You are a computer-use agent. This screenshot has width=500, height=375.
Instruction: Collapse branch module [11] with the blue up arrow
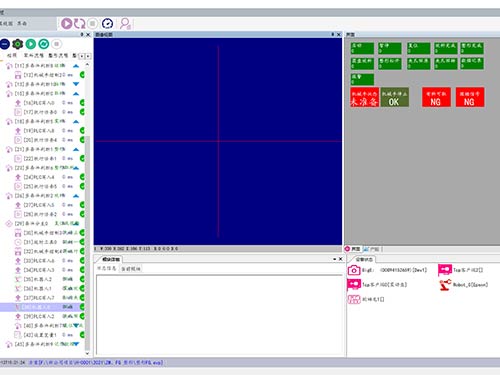click(76, 66)
